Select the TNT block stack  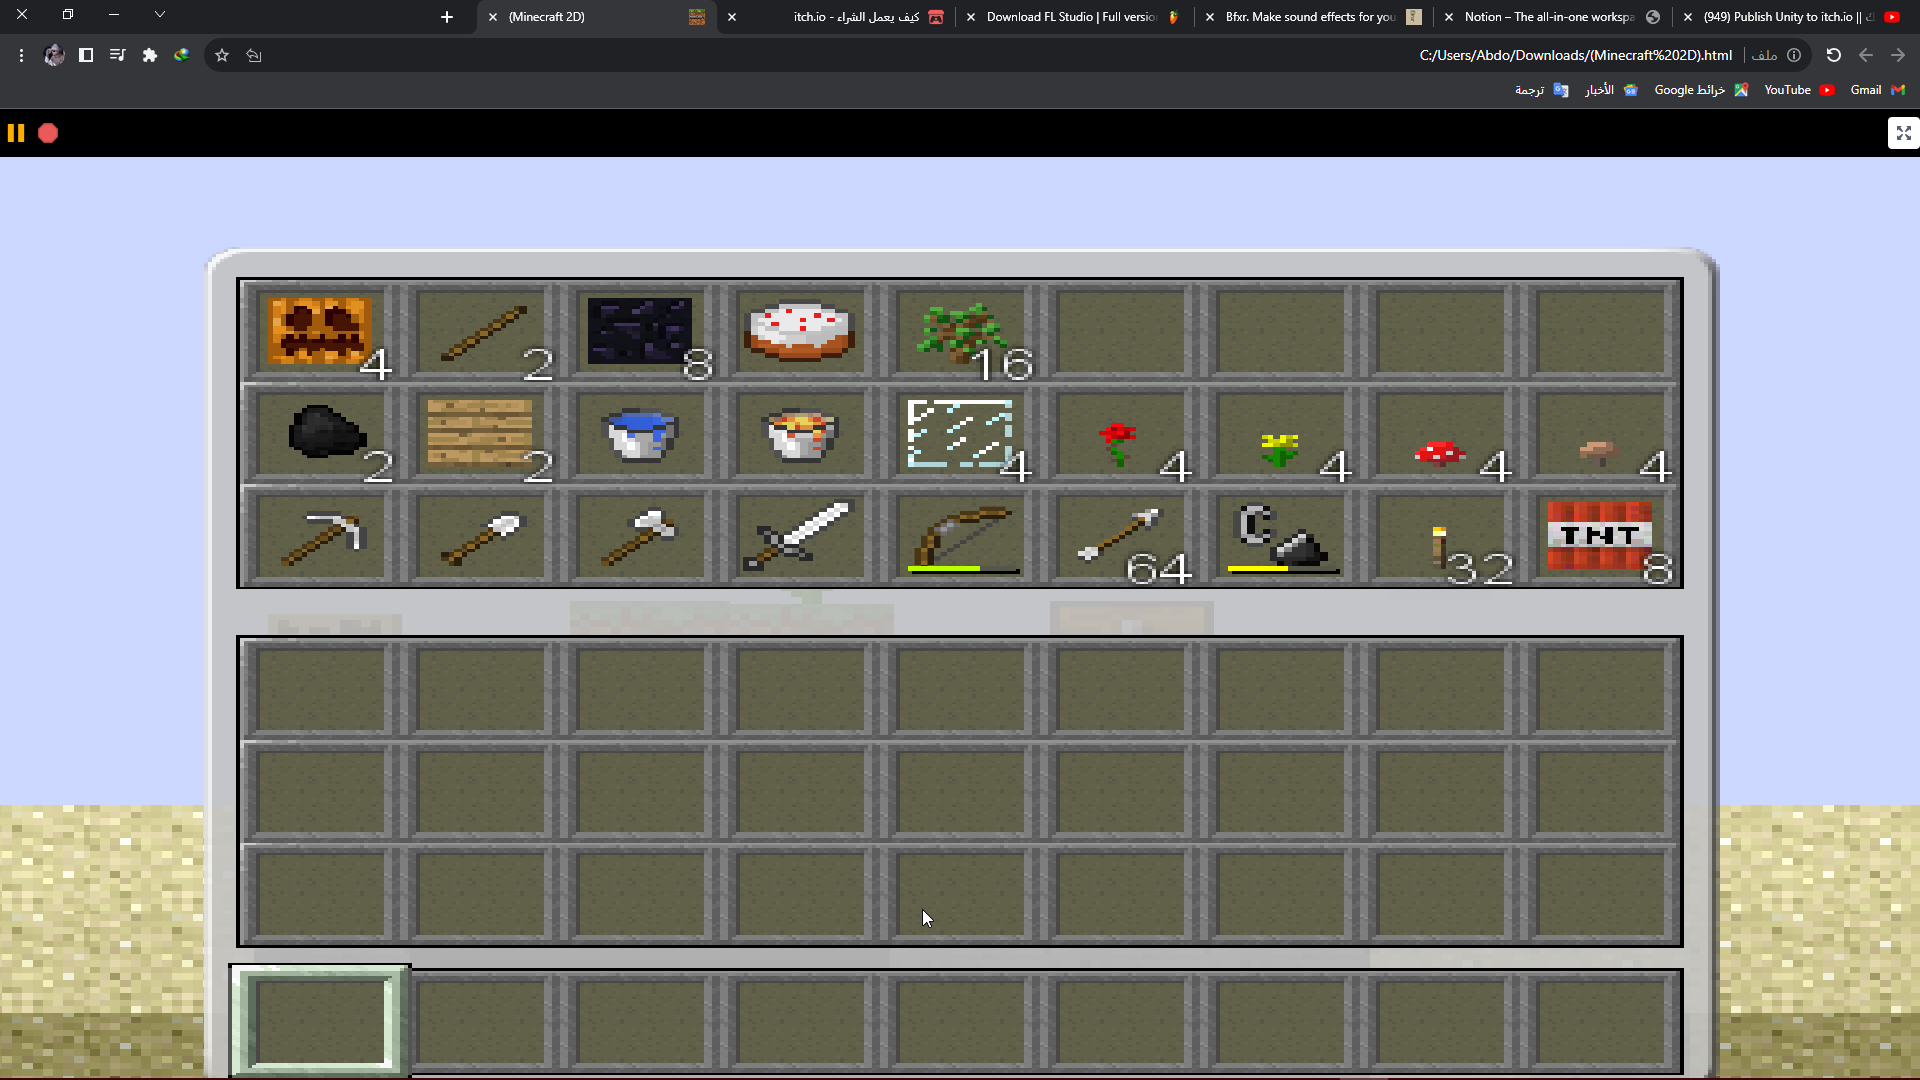[x=1599, y=536]
